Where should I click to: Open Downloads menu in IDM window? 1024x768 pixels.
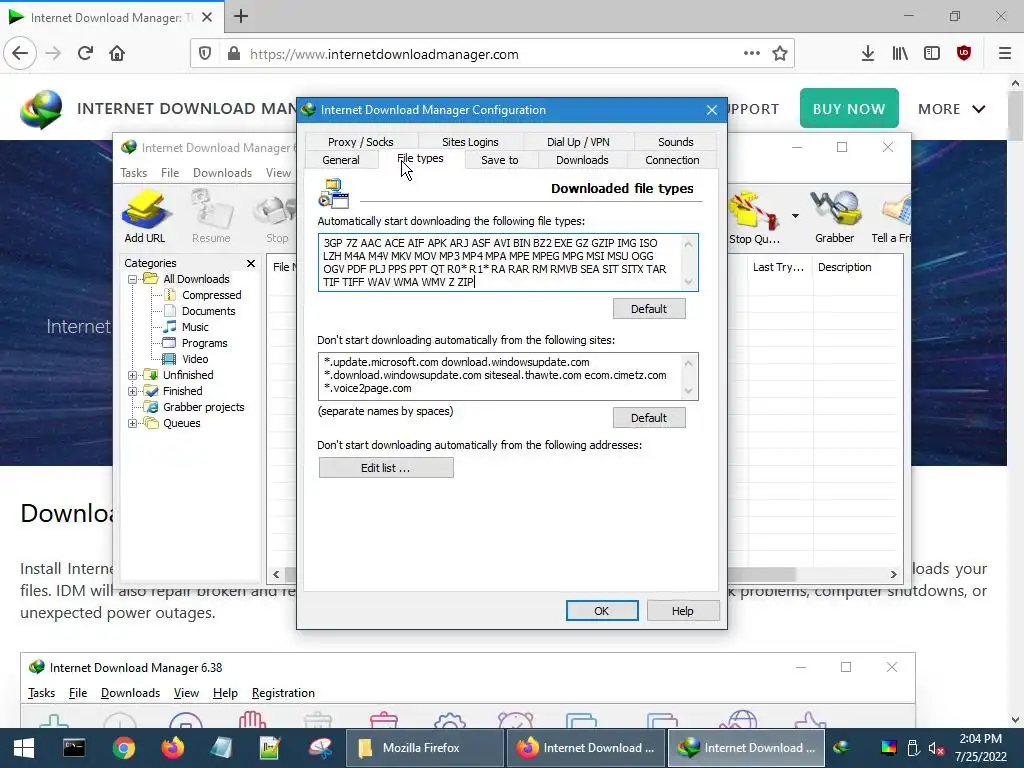click(222, 173)
